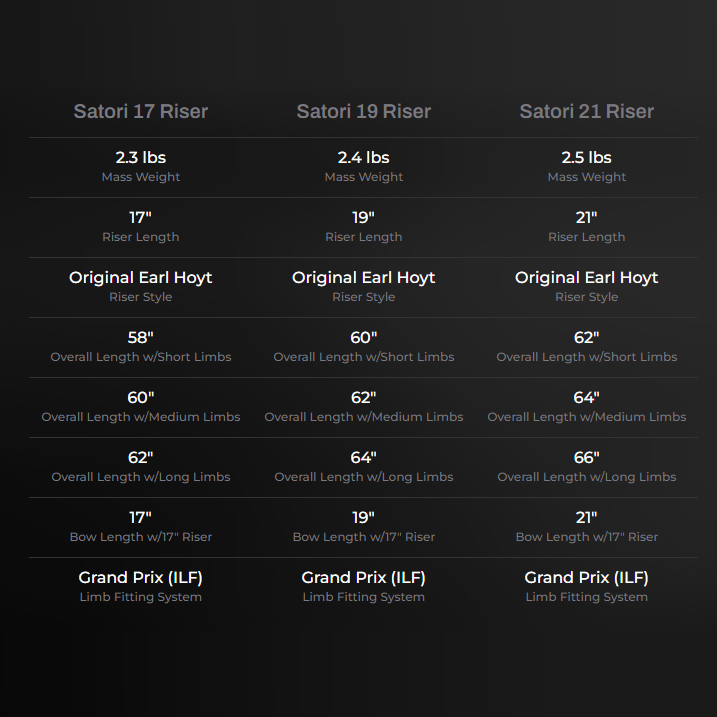Click 66" Overall Length w/Long Limbs

point(587,457)
